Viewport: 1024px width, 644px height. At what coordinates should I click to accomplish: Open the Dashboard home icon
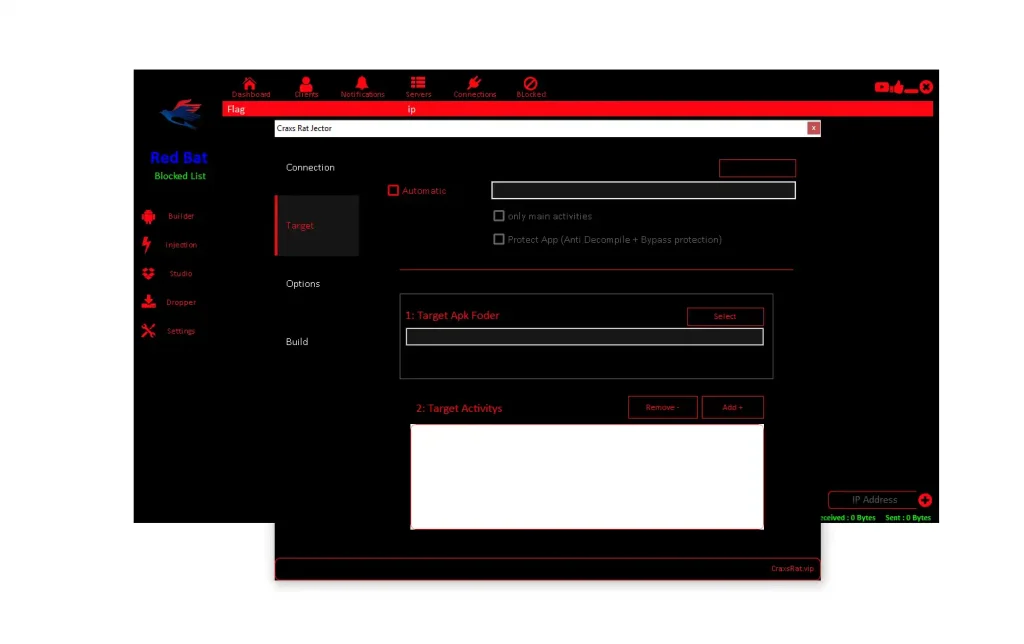coord(250,84)
